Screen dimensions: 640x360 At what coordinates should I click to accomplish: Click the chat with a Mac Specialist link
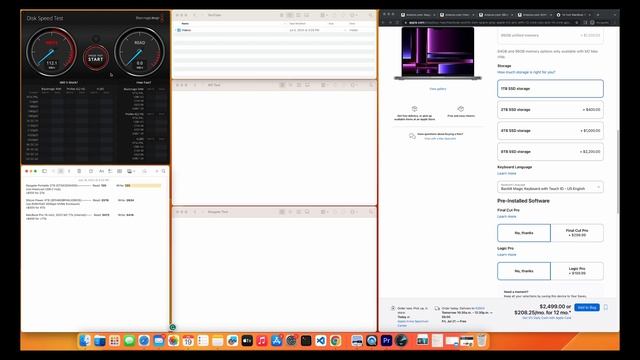tap(440, 139)
